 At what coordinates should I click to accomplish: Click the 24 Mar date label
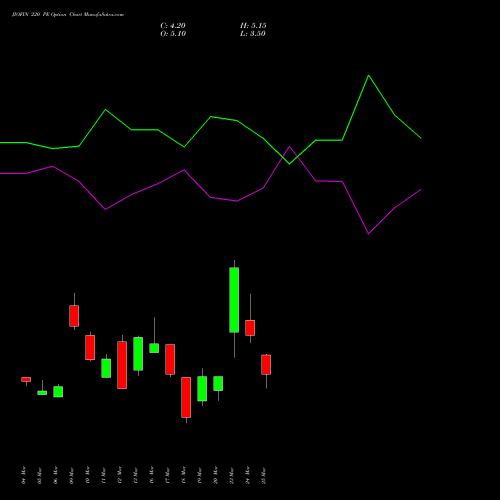(x=248, y=475)
